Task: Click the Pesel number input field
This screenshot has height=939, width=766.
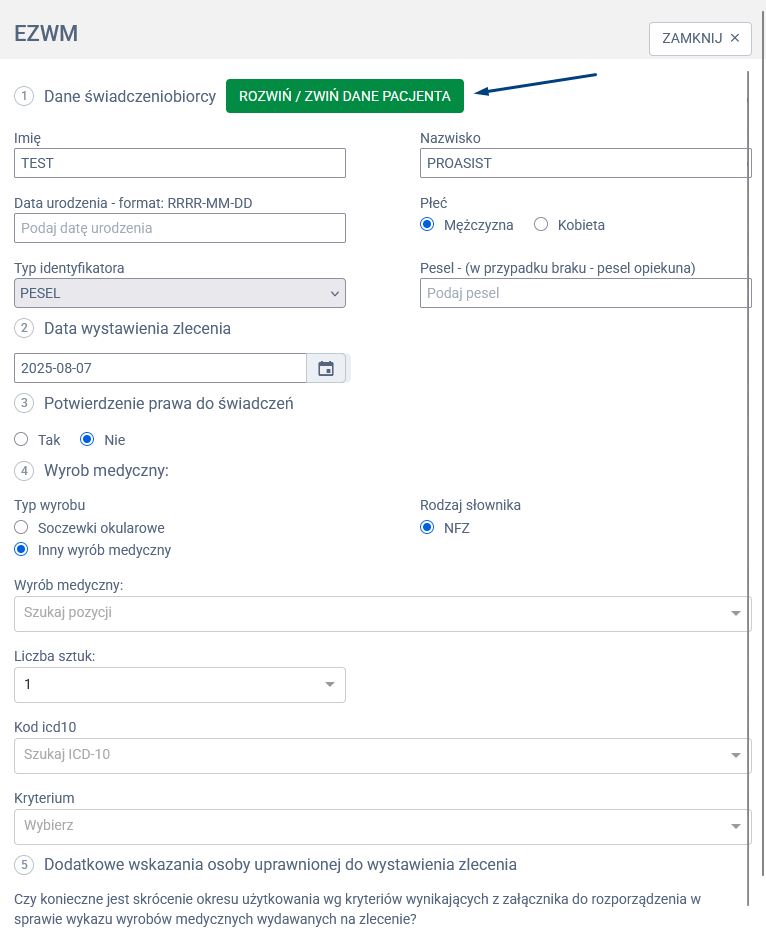Action: click(x=585, y=293)
